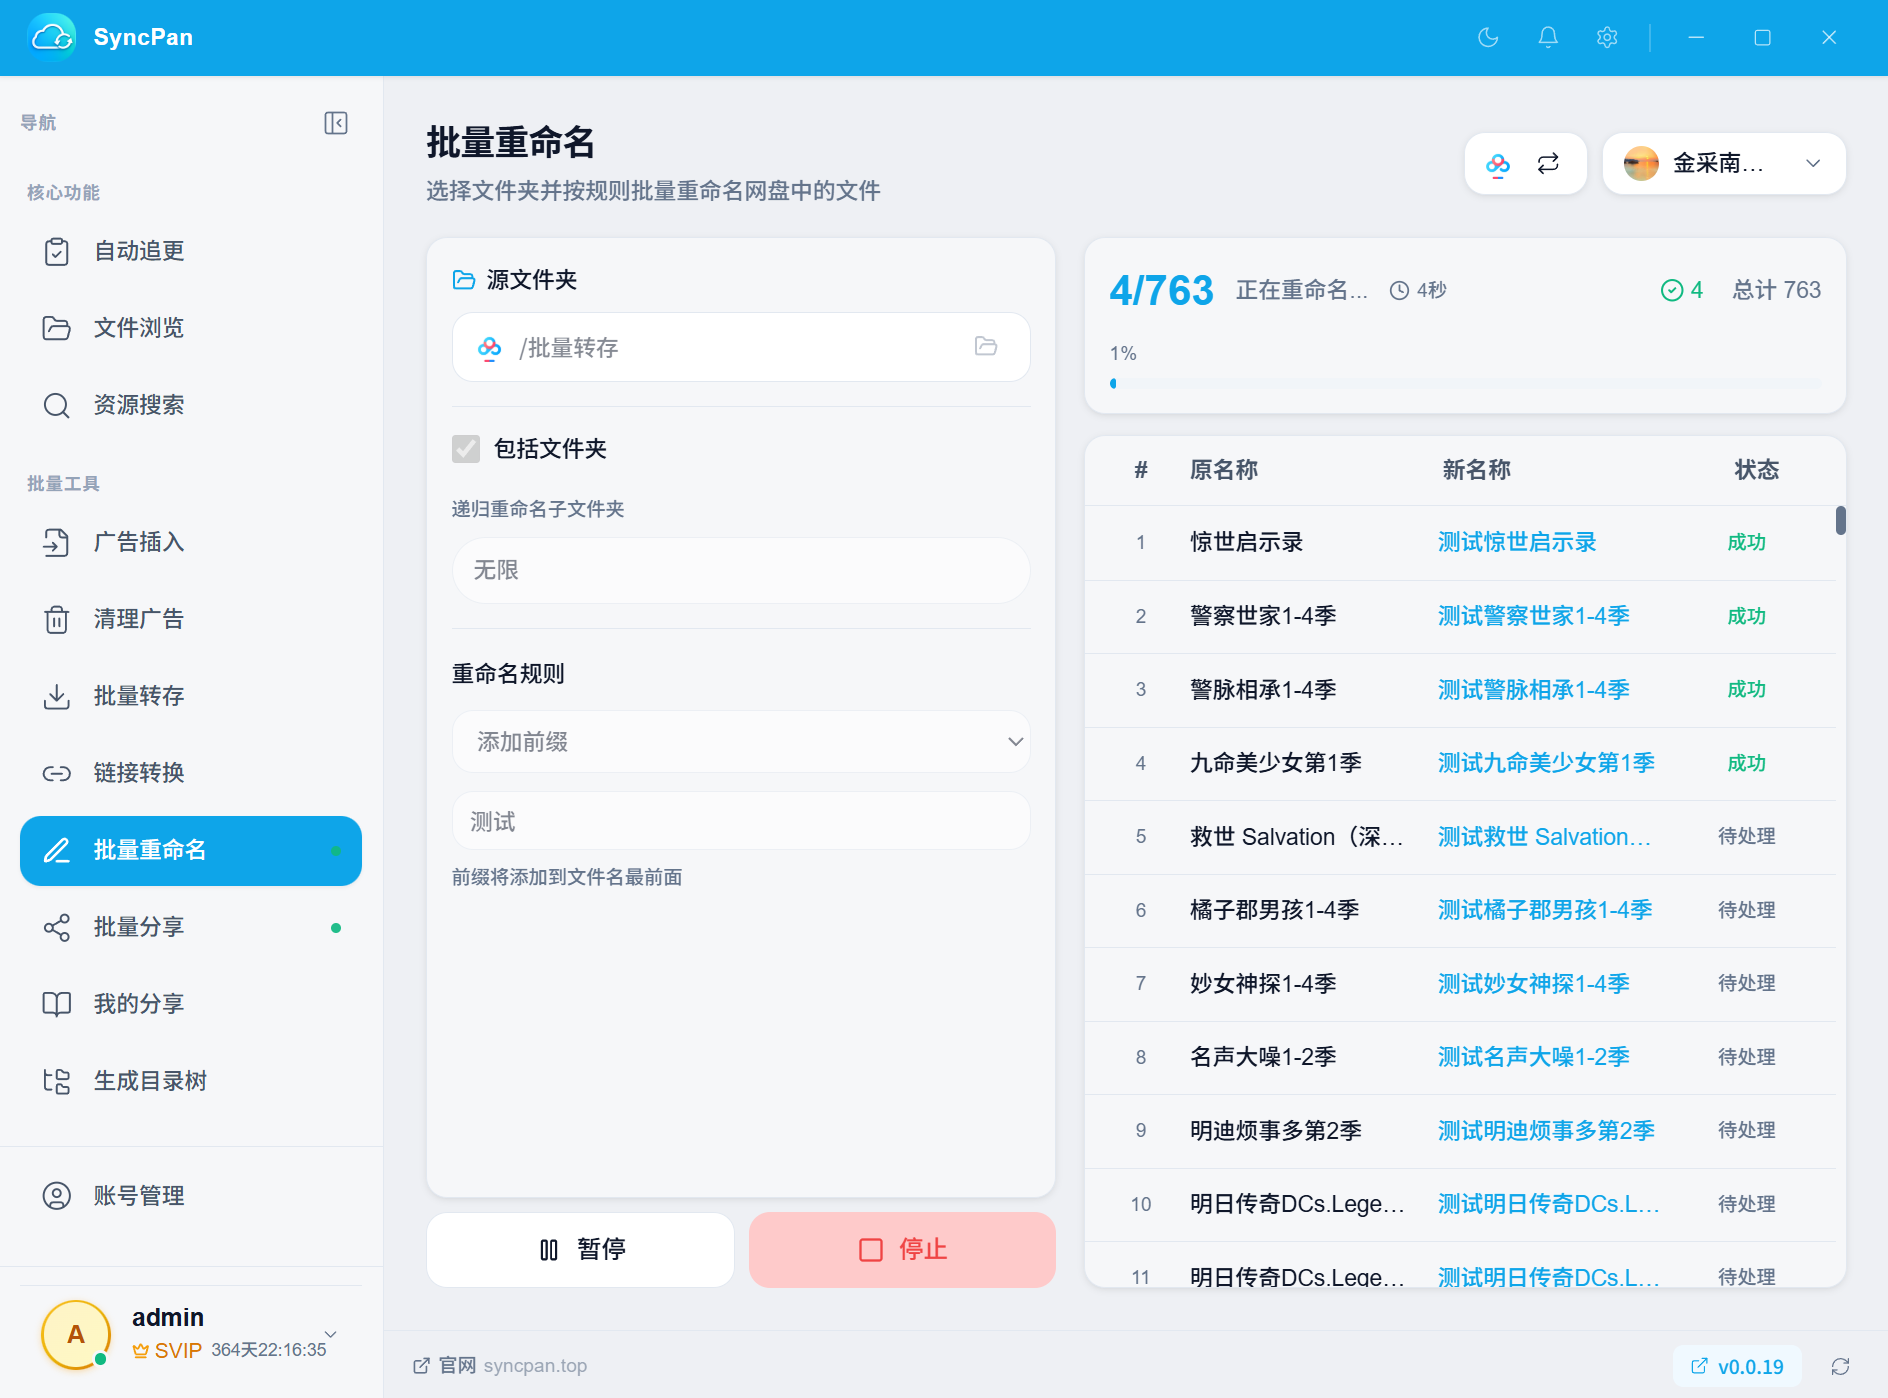Click the results table scrollbar thumb
Image resolution: width=1888 pixels, height=1398 pixels.
[x=1841, y=521]
